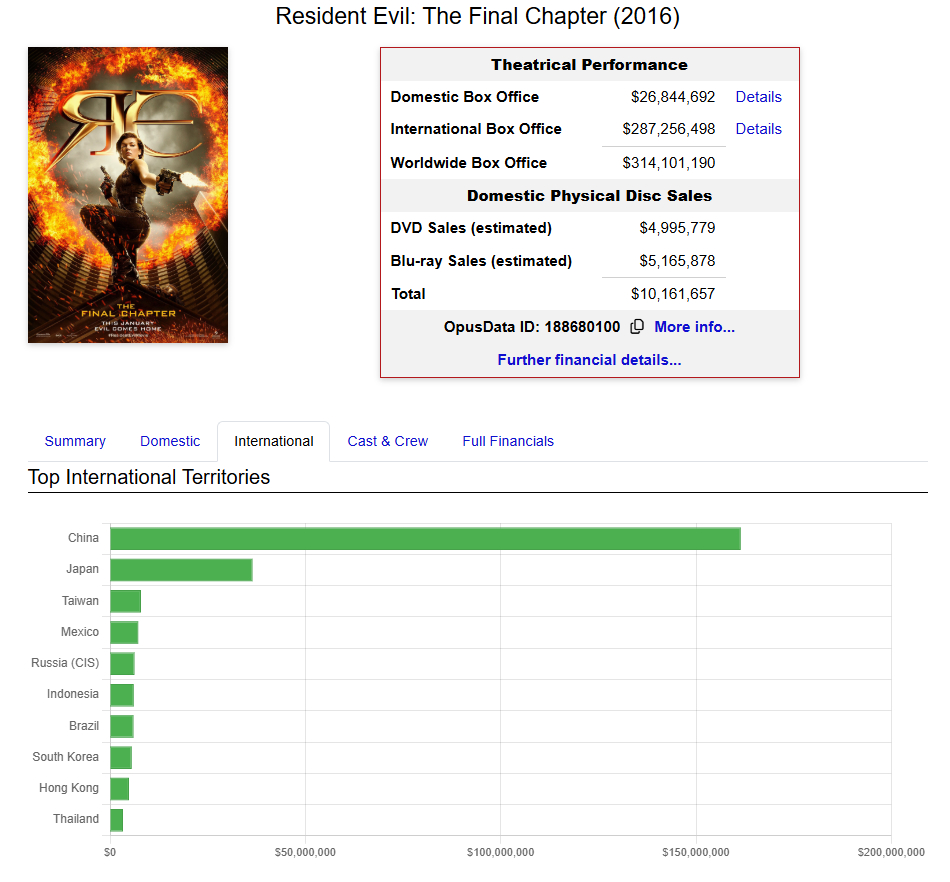Image resolution: width=950 pixels, height=882 pixels.
Task: Select the disc sales Total $10,161,657
Action: [x=673, y=294]
